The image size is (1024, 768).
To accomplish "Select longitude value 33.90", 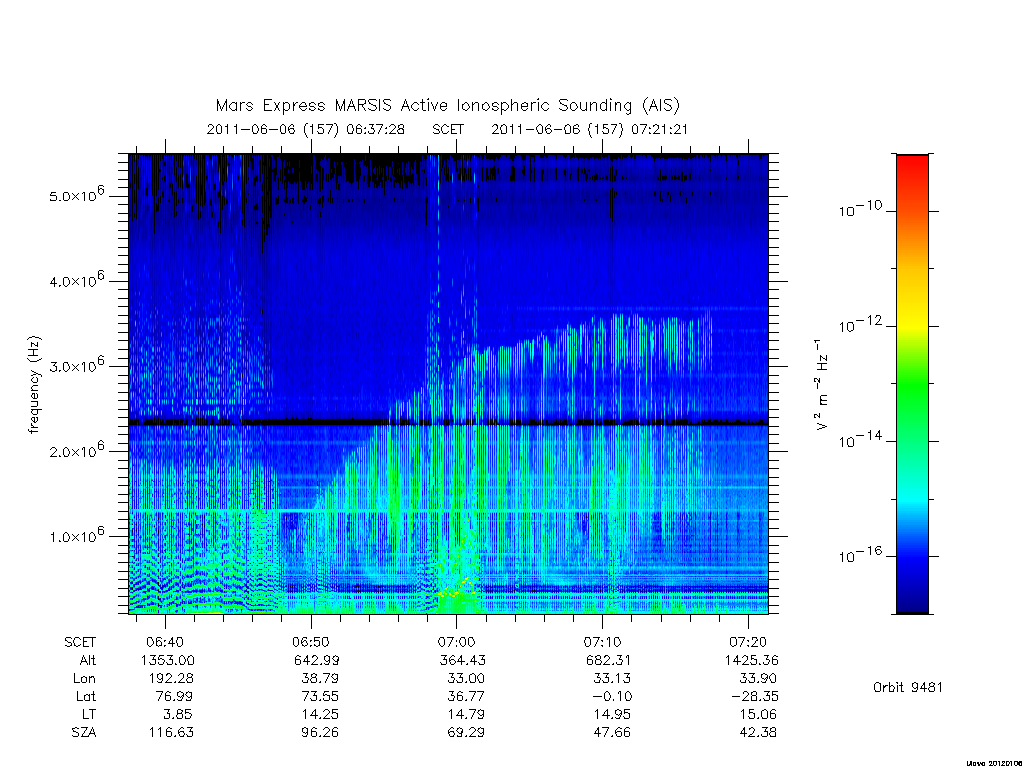I will coord(758,679).
